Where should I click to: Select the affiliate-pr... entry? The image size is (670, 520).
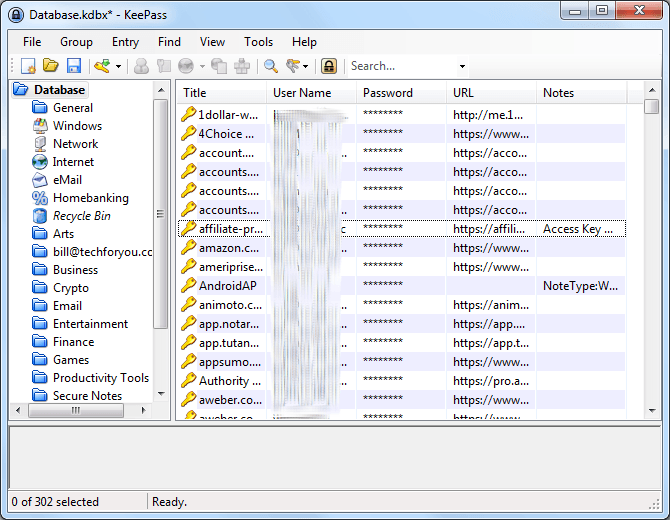click(x=402, y=229)
